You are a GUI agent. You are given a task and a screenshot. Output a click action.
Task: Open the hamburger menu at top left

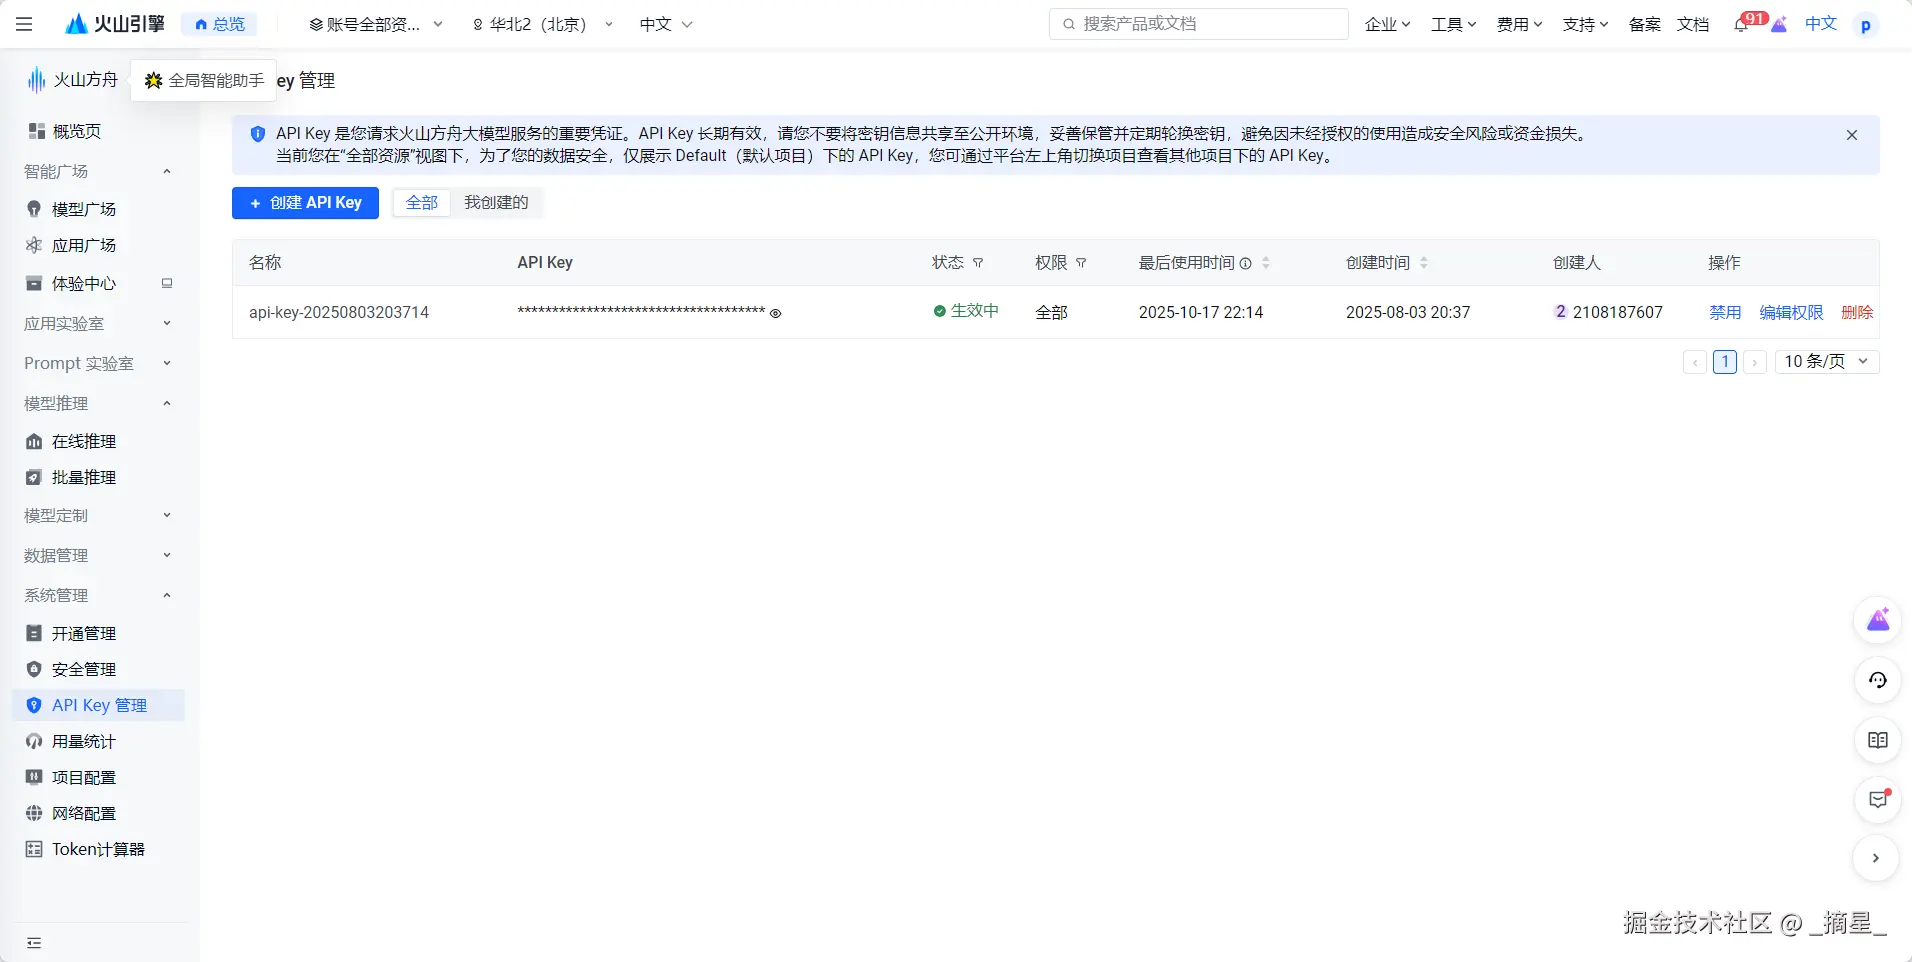(24, 24)
